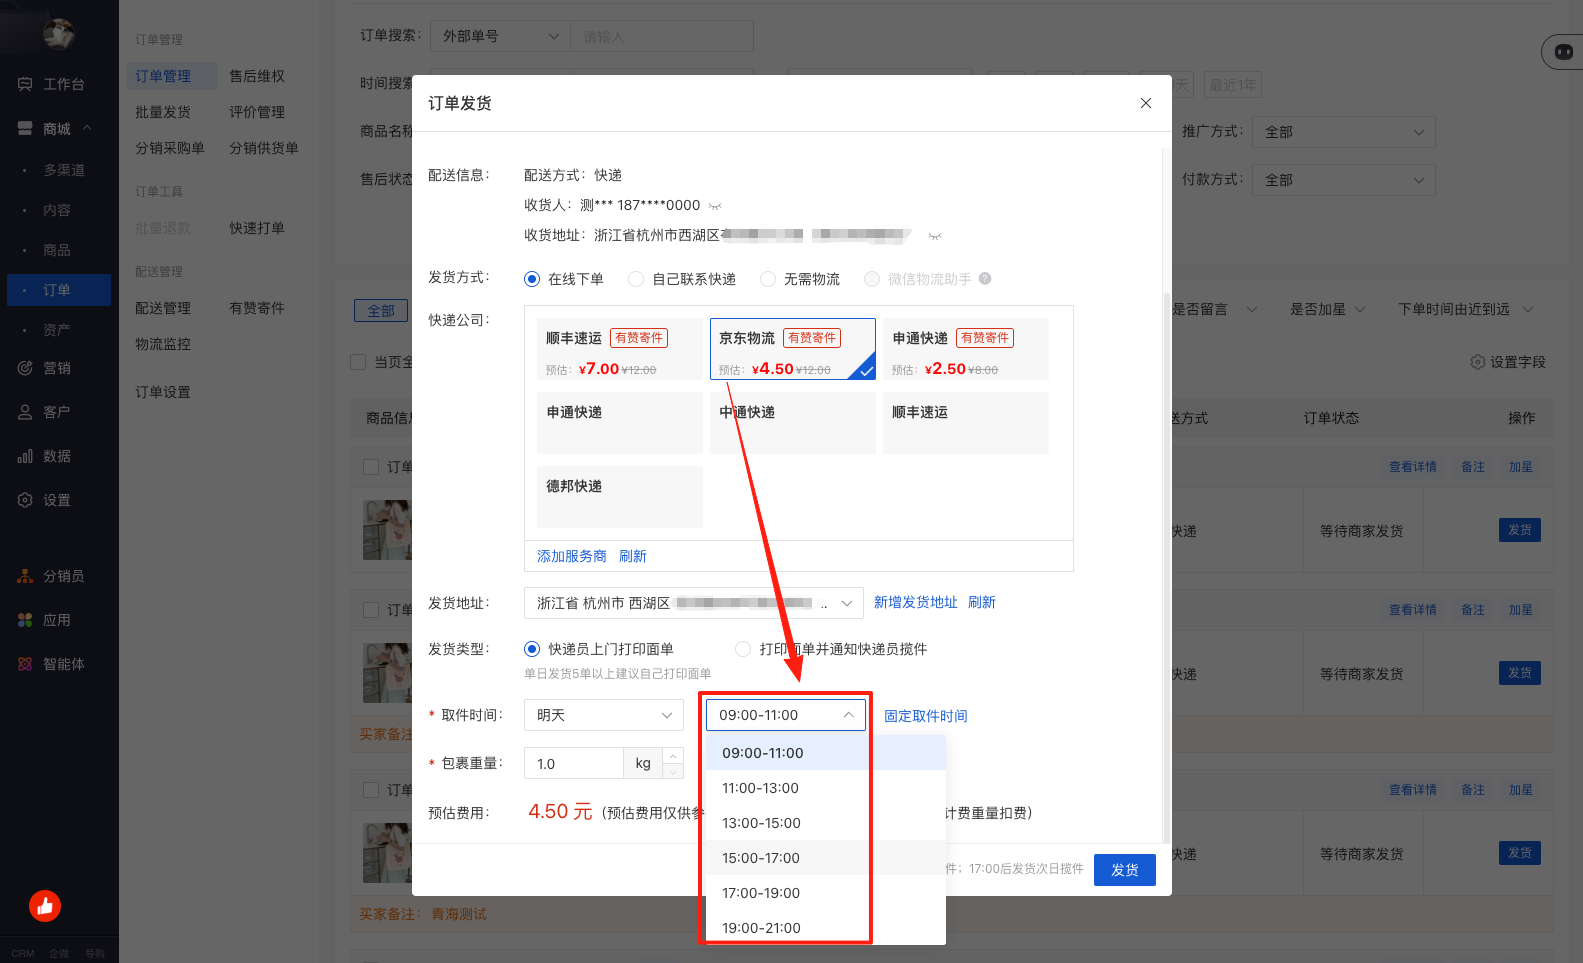The height and width of the screenshot is (963, 1583).
Task: Select 申通快递 有赞寄件 ¥2.50 courier card
Action: point(966,349)
